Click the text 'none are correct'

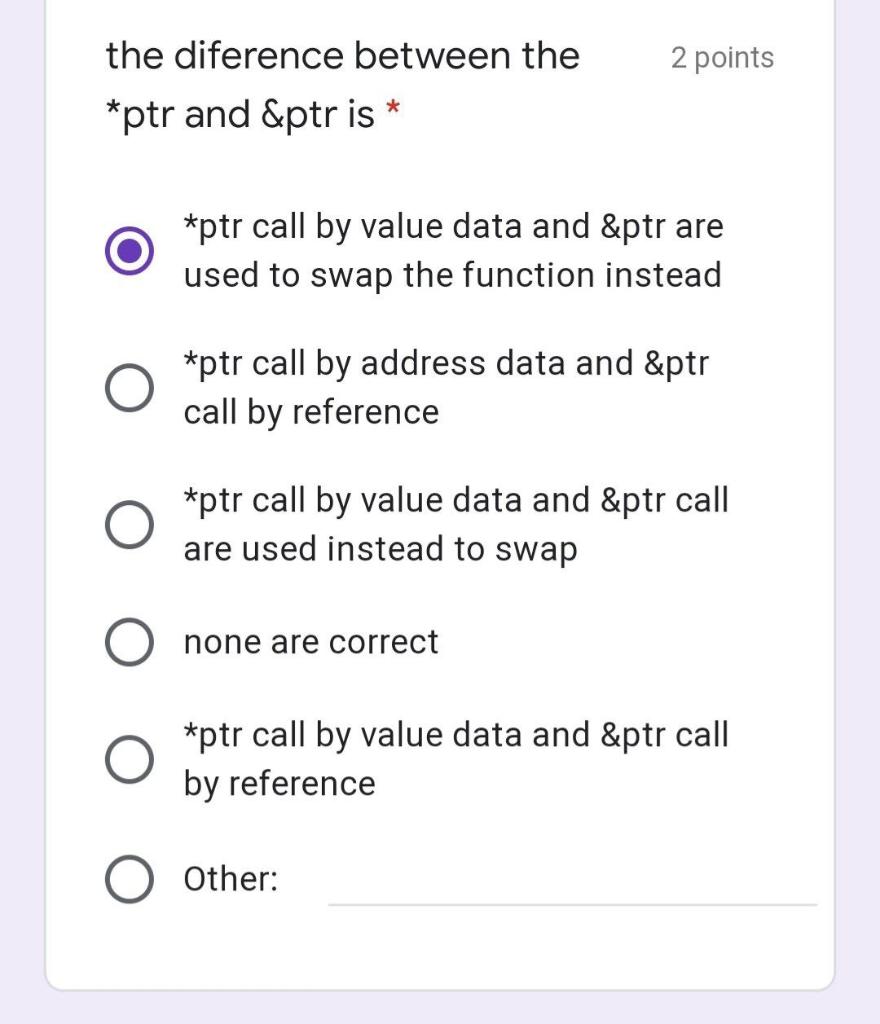click(x=310, y=641)
